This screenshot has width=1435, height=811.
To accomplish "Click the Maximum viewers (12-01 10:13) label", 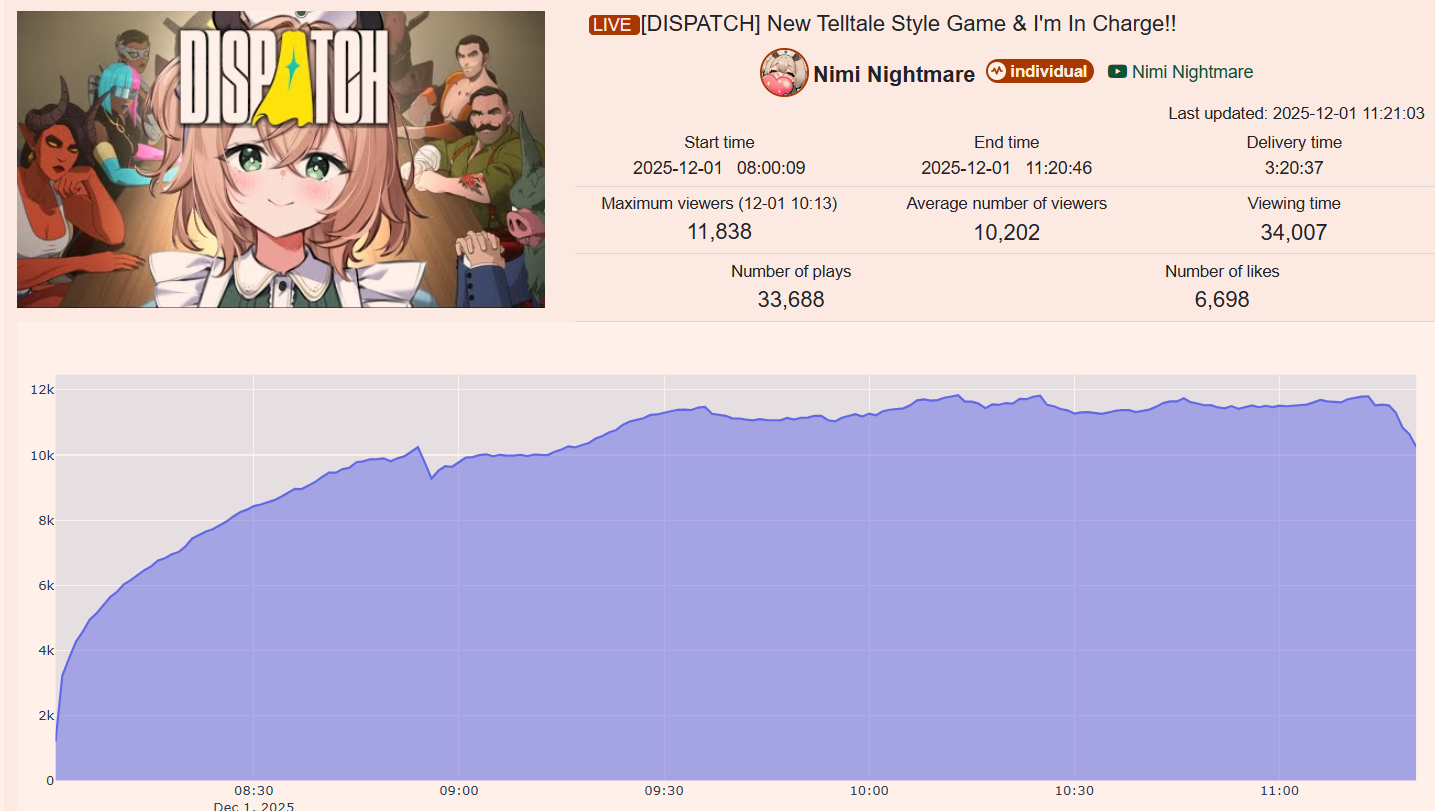I will (719, 204).
